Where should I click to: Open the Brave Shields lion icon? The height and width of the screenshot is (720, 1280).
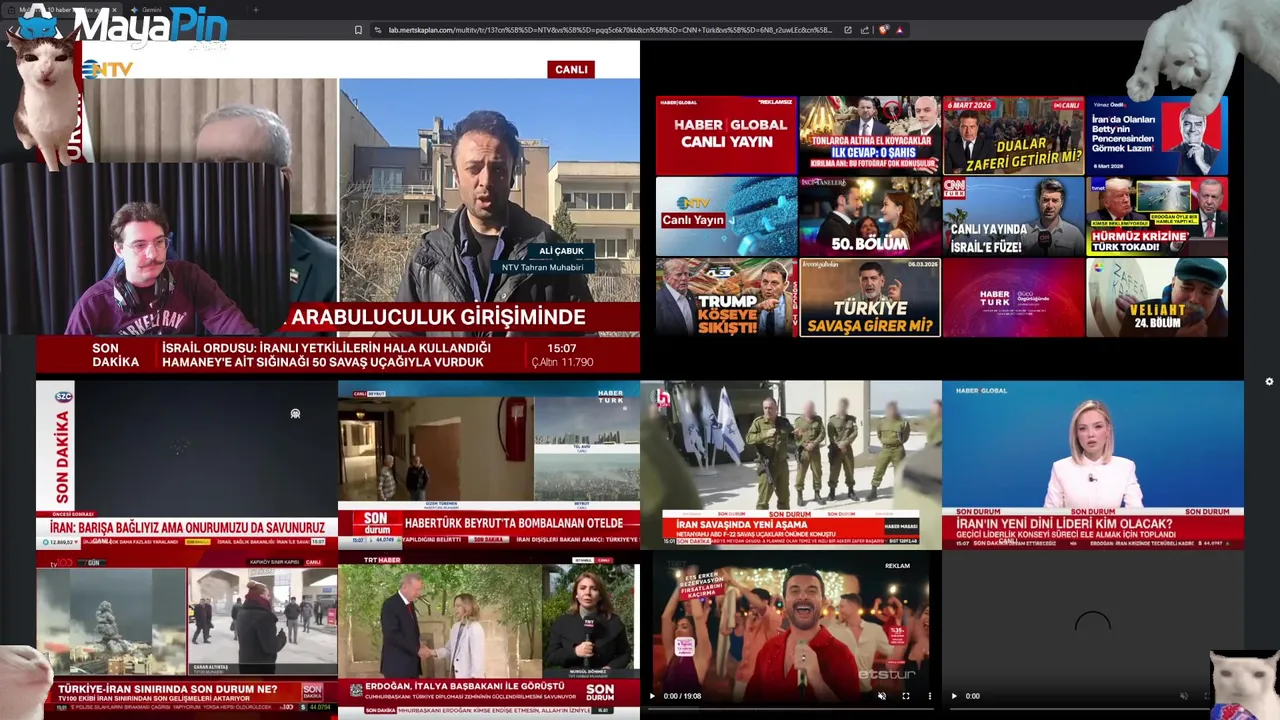coord(883,30)
